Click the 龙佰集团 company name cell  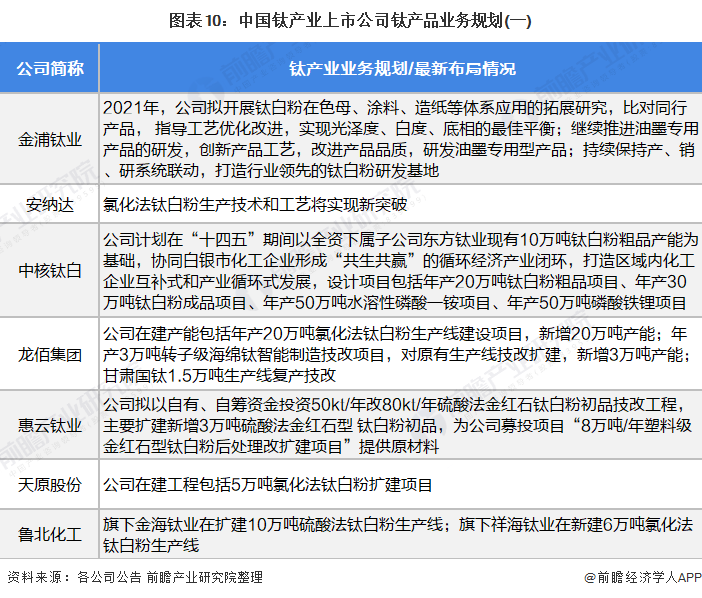(50, 354)
